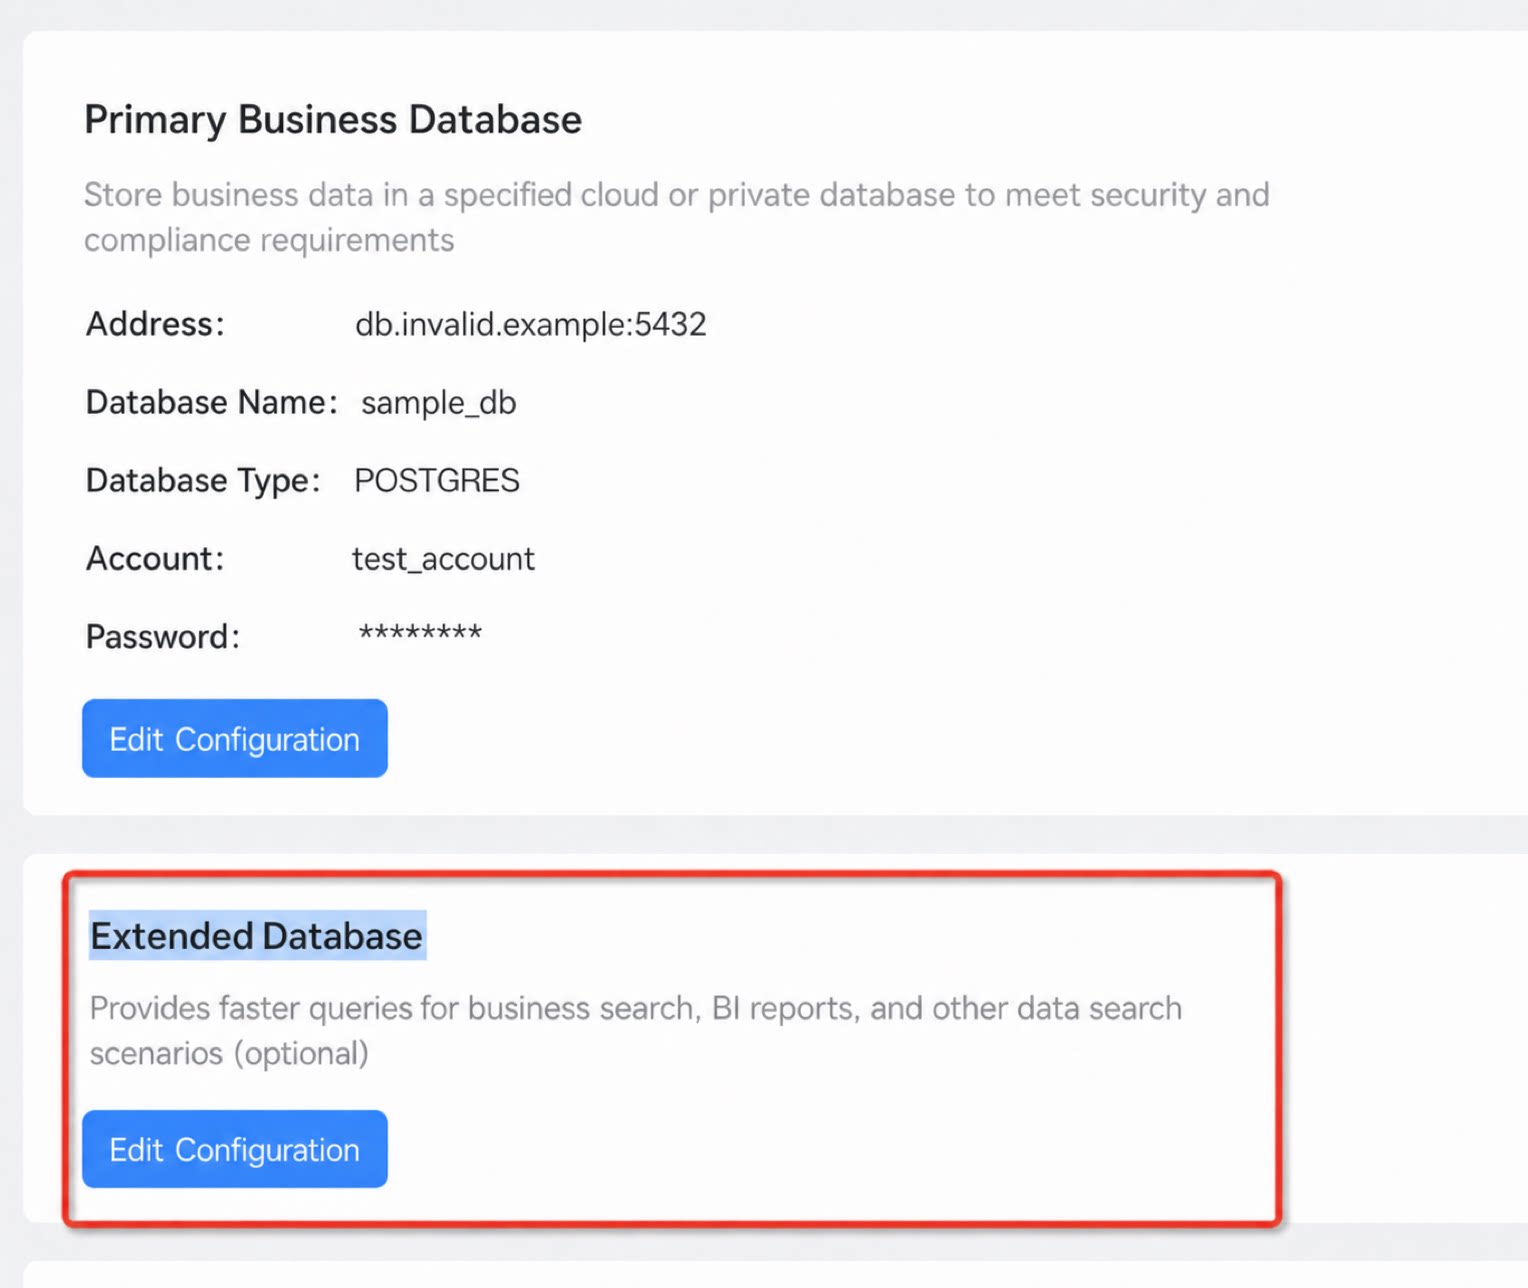
Task: Click the 'Store business data' description line
Action: [x=677, y=194]
